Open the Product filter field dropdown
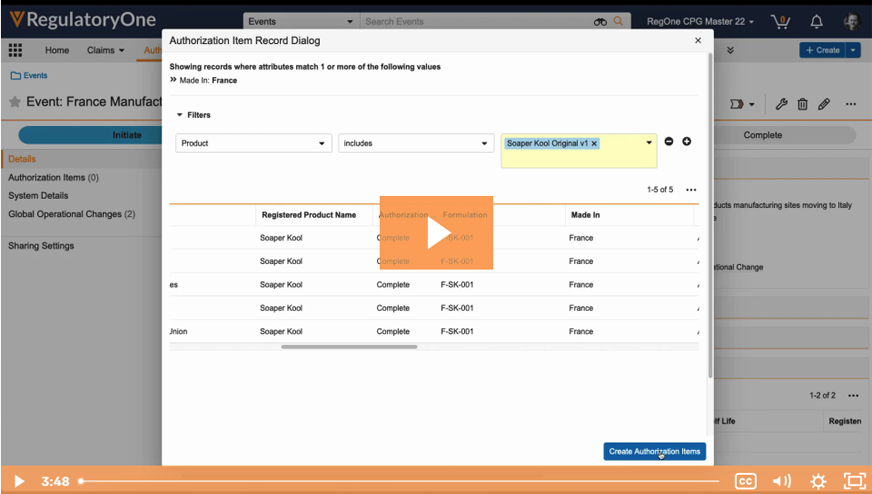Screen dimensions: 872x494 (x=254, y=143)
